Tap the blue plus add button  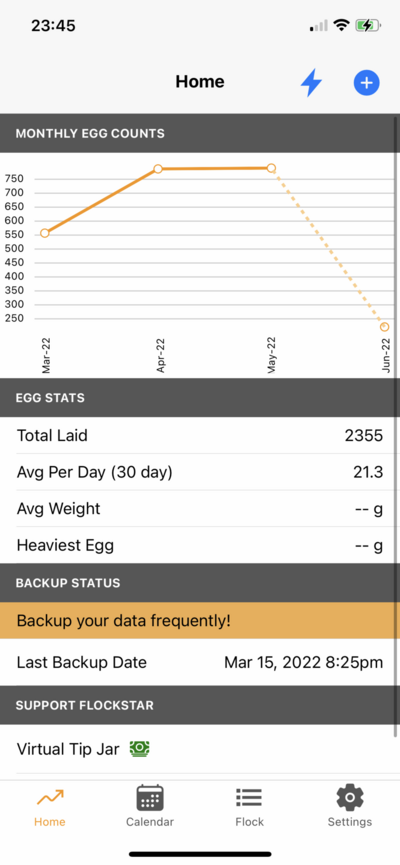pos(366,83)
